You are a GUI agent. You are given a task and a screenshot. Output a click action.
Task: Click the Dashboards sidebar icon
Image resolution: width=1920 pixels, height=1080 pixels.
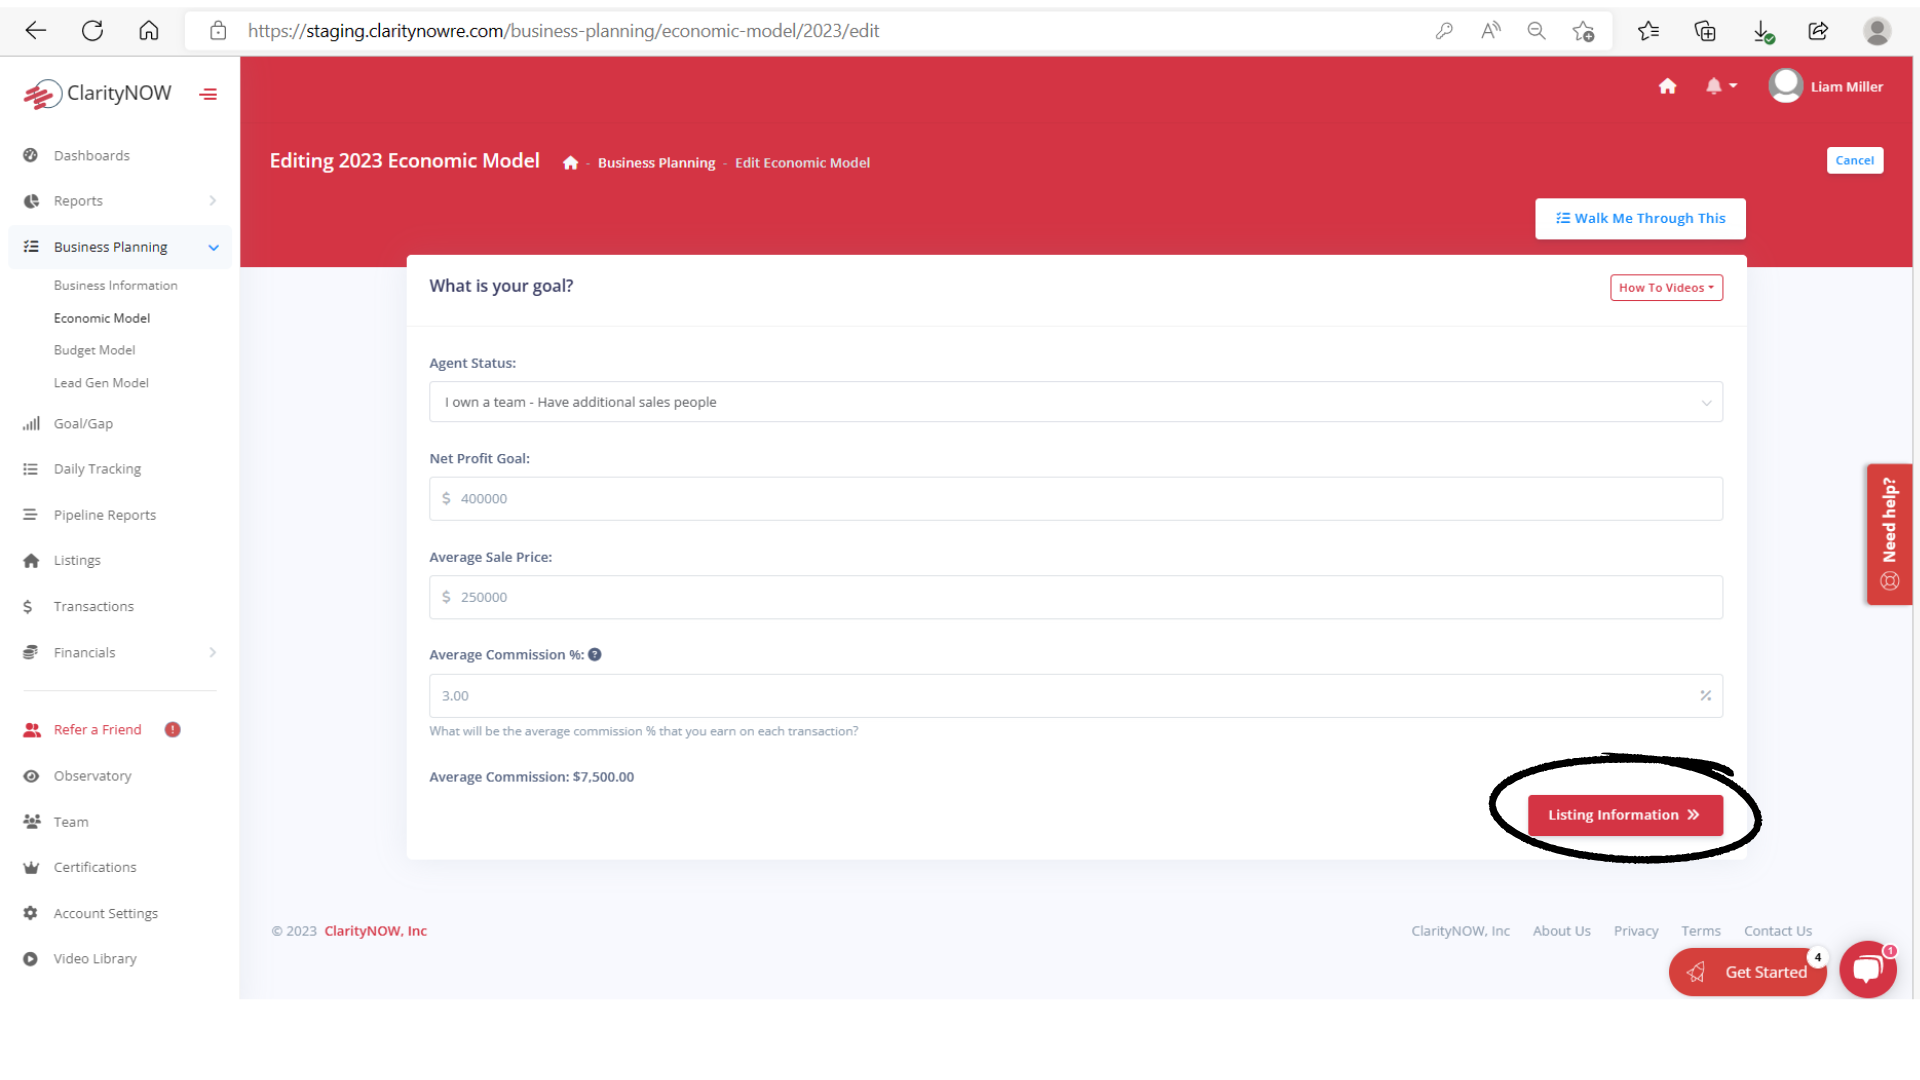29,154
